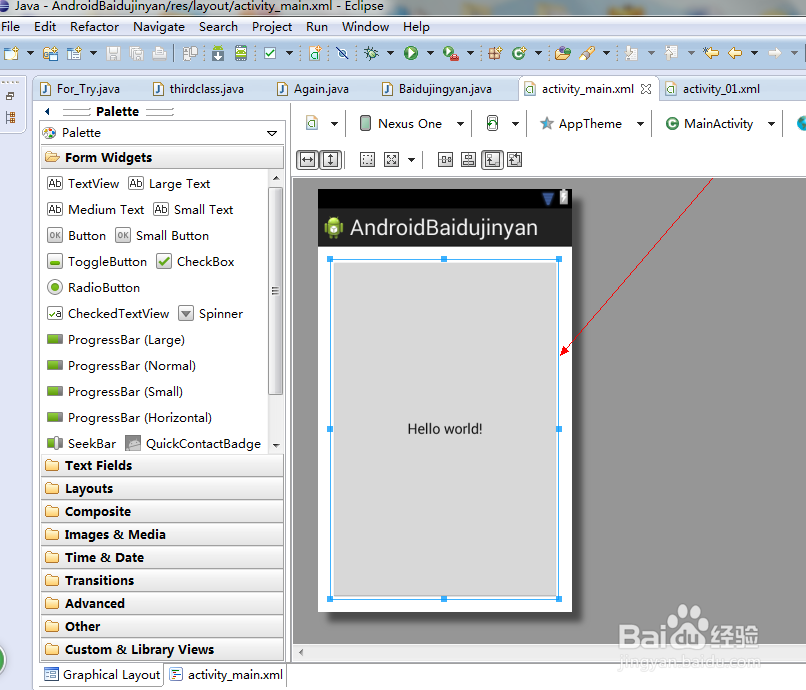The height and width of the screenshot is (690, 806).
Task: Expand Images & Media palette category
Action: (x=162, y=535)
